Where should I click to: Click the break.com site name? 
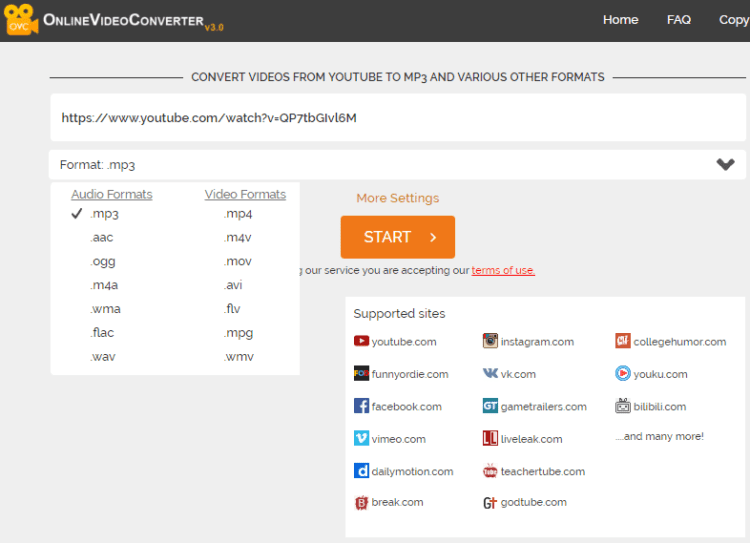pos(397,502)
